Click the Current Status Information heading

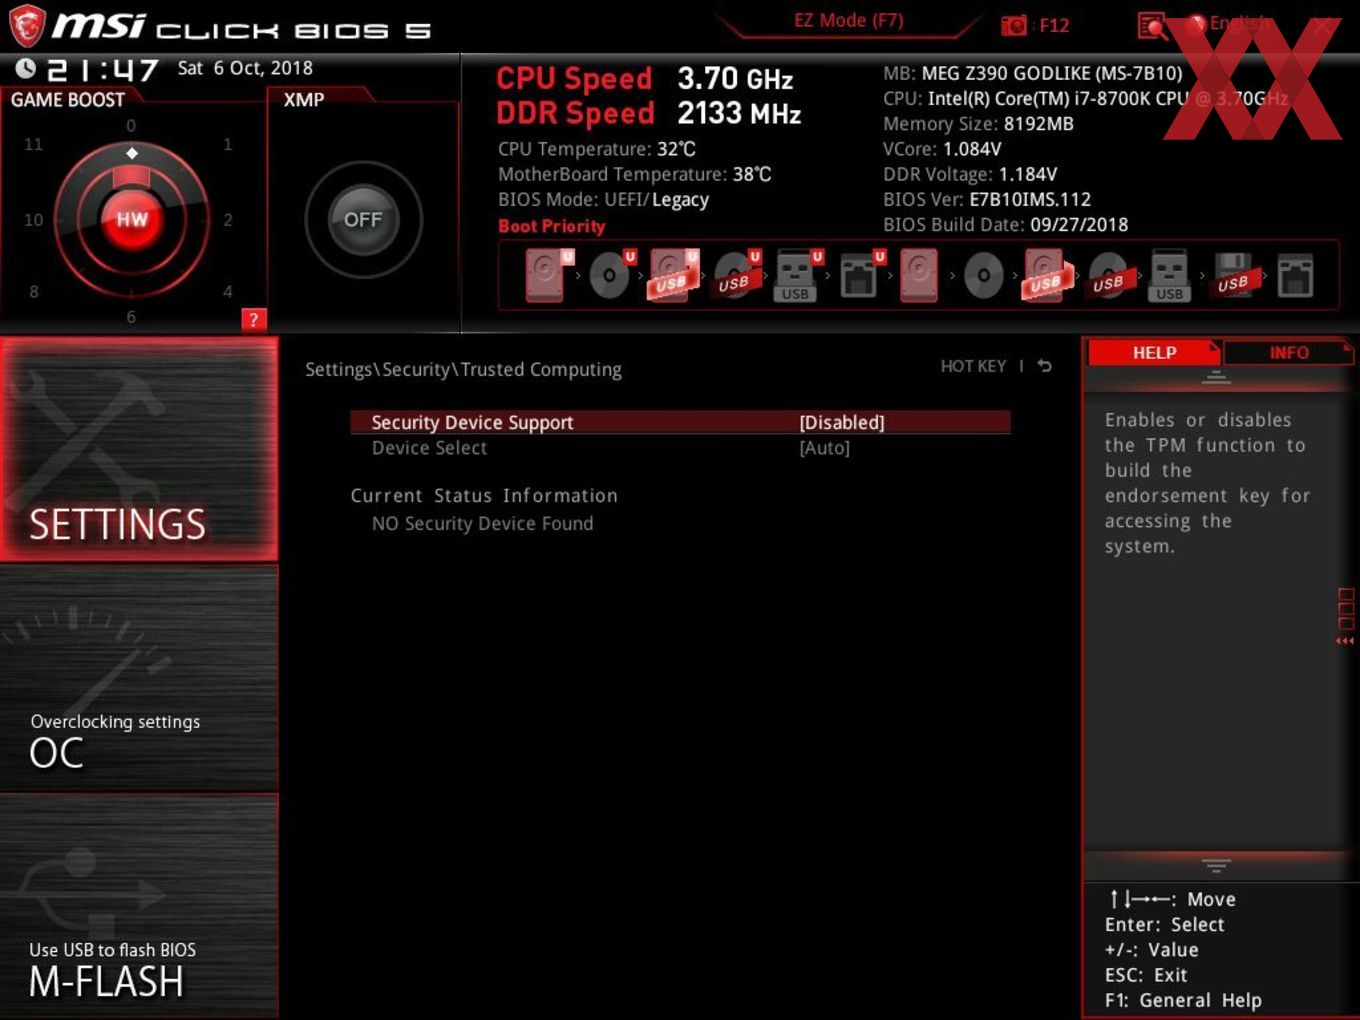(x=484, y=496)
